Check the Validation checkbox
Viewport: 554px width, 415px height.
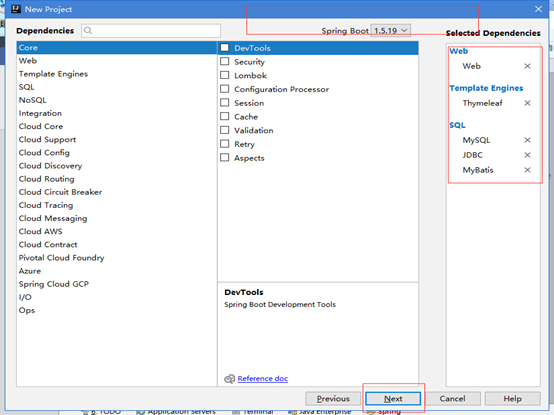225,130
